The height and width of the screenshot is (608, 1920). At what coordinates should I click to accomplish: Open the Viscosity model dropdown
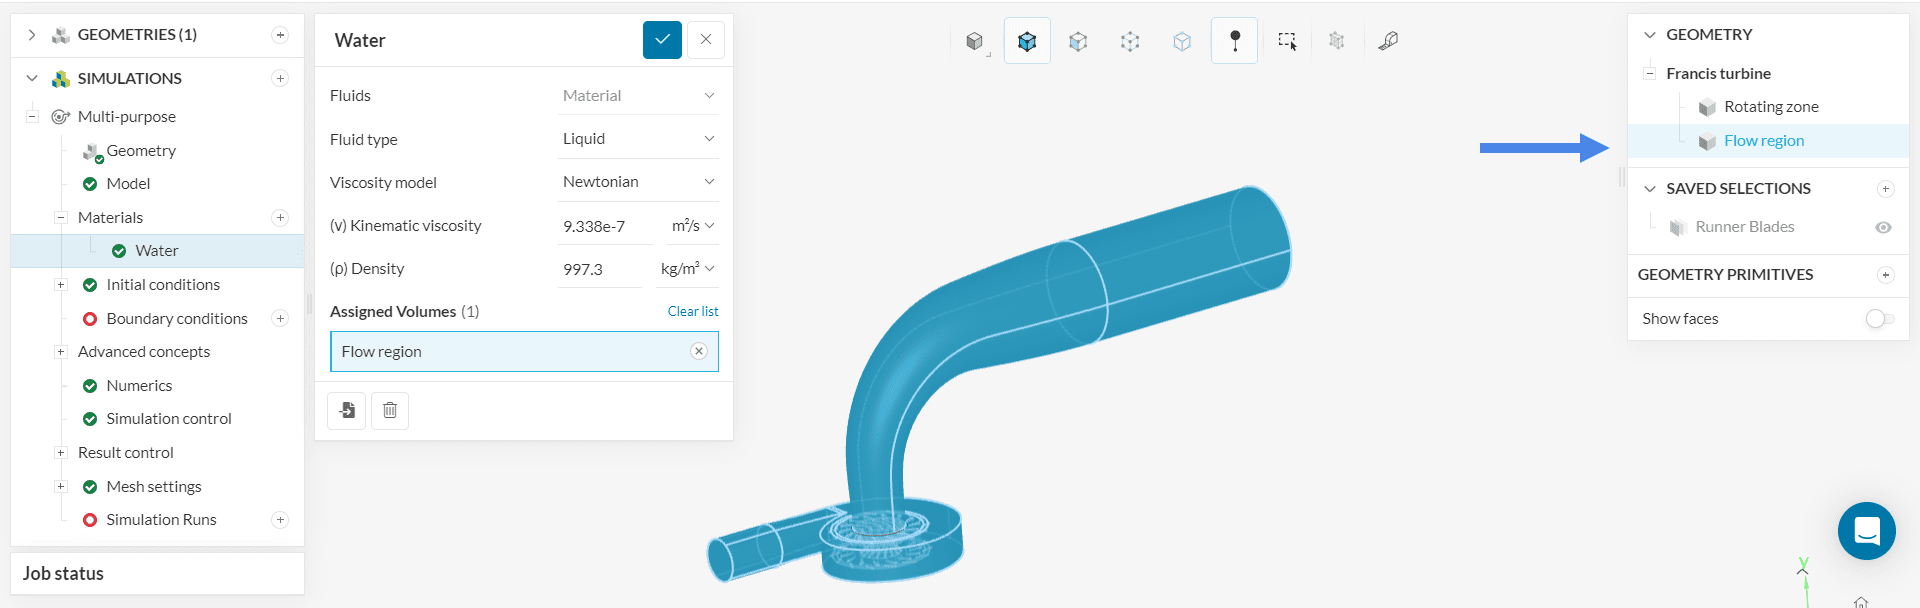(x=638, y=182)
